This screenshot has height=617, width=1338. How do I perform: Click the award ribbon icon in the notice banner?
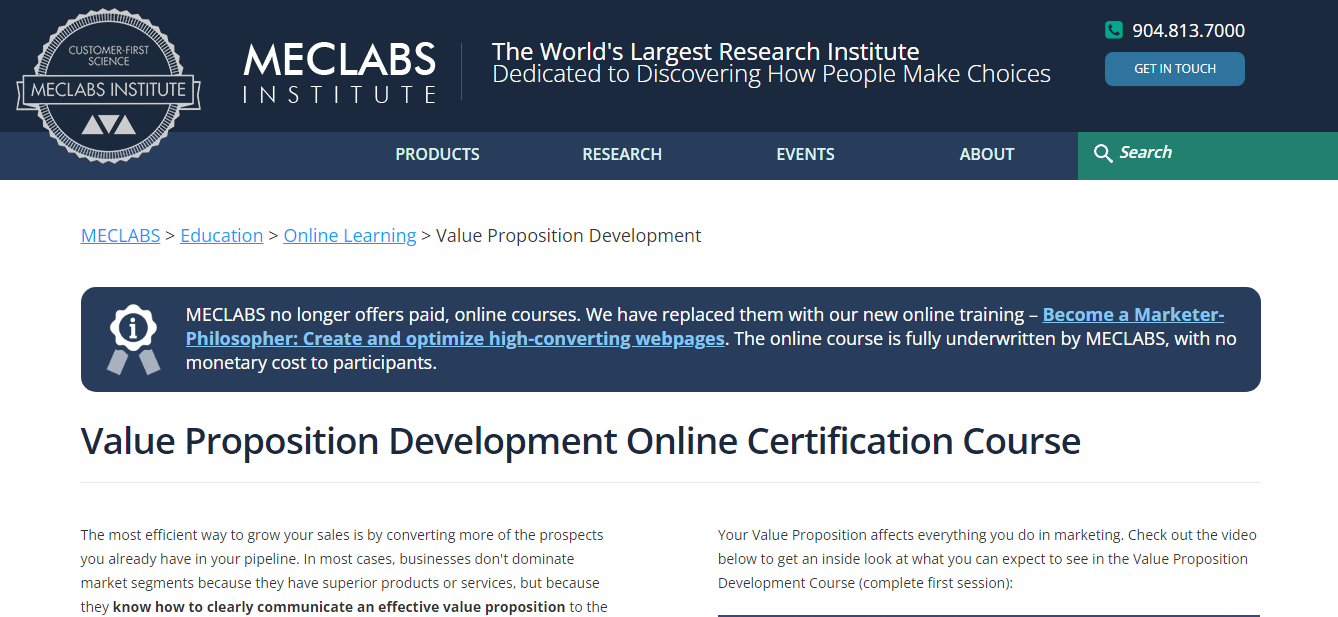(133, 338)
